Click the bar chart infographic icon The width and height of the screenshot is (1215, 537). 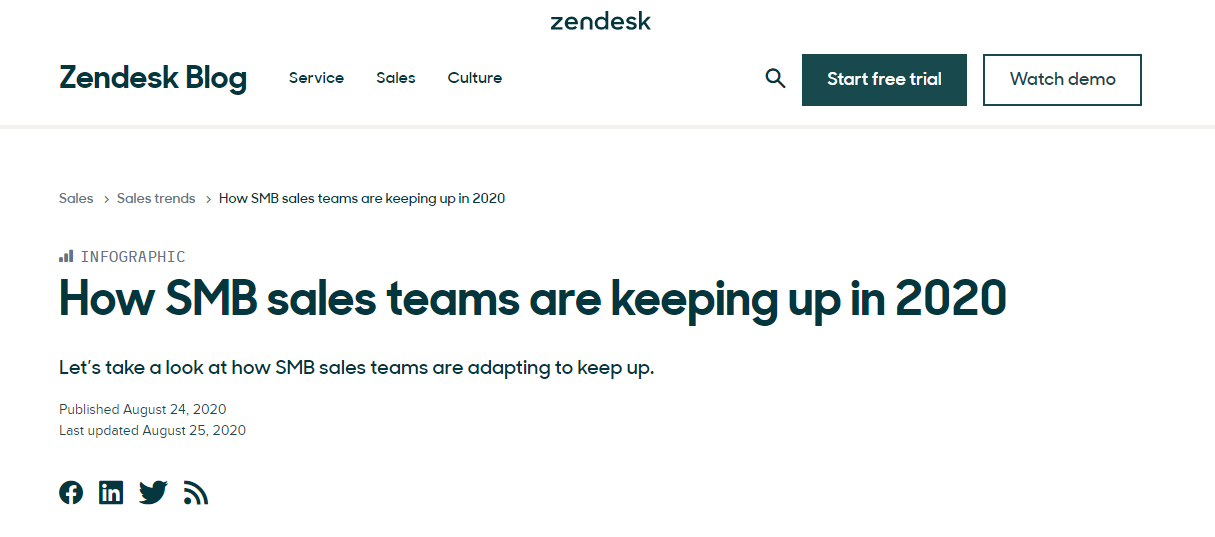coord(66,256)
